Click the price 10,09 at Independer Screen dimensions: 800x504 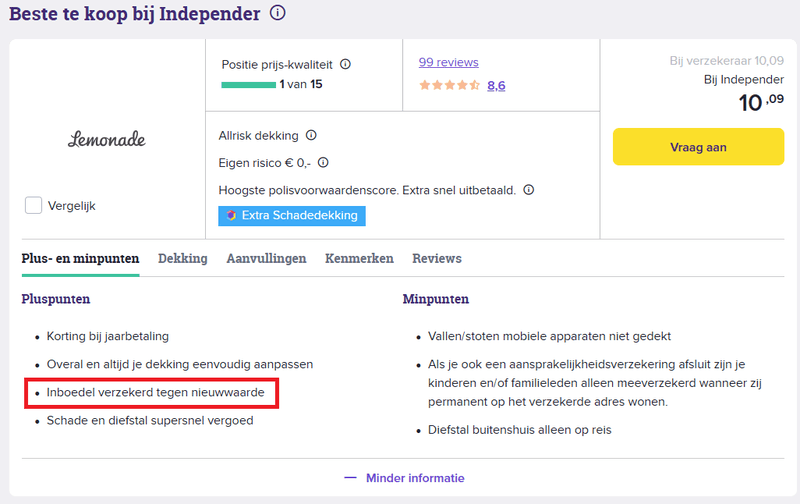(761, 102)
